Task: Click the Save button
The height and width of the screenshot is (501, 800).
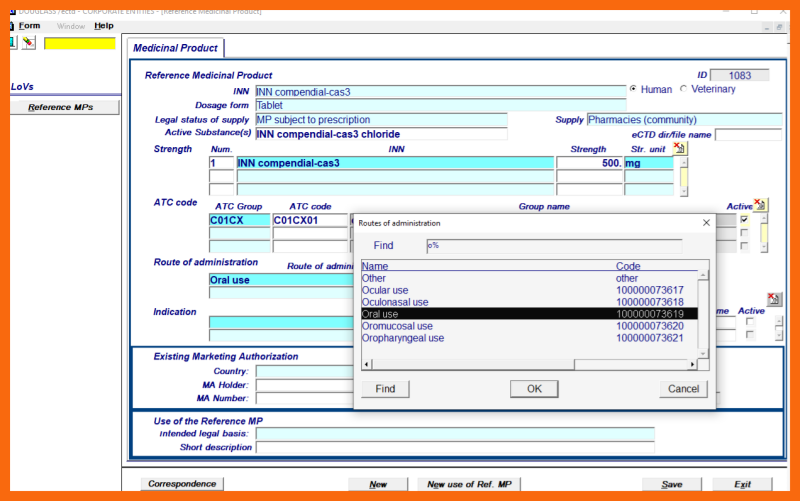Action: click(671, 484)
